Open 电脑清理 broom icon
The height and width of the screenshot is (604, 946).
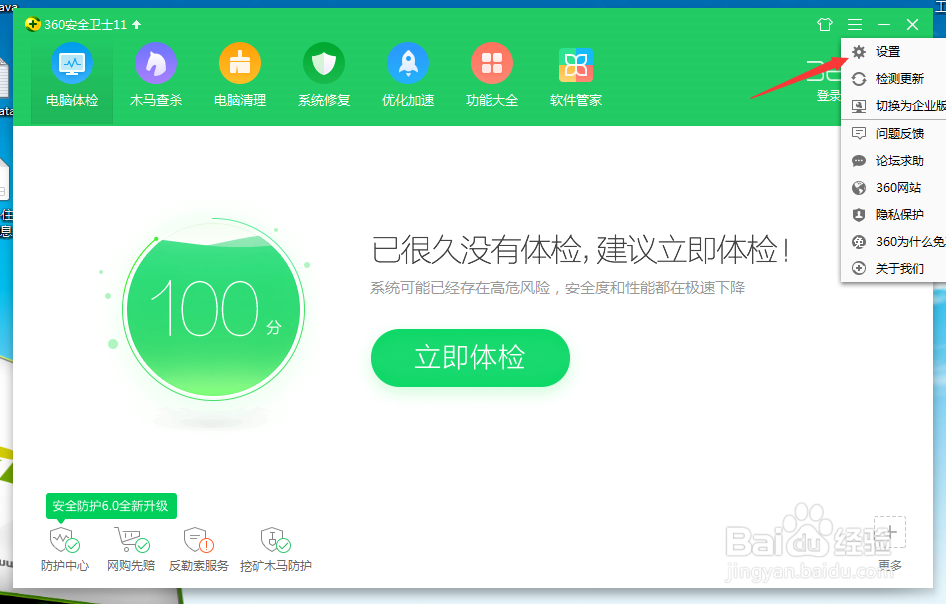point(240,63)
